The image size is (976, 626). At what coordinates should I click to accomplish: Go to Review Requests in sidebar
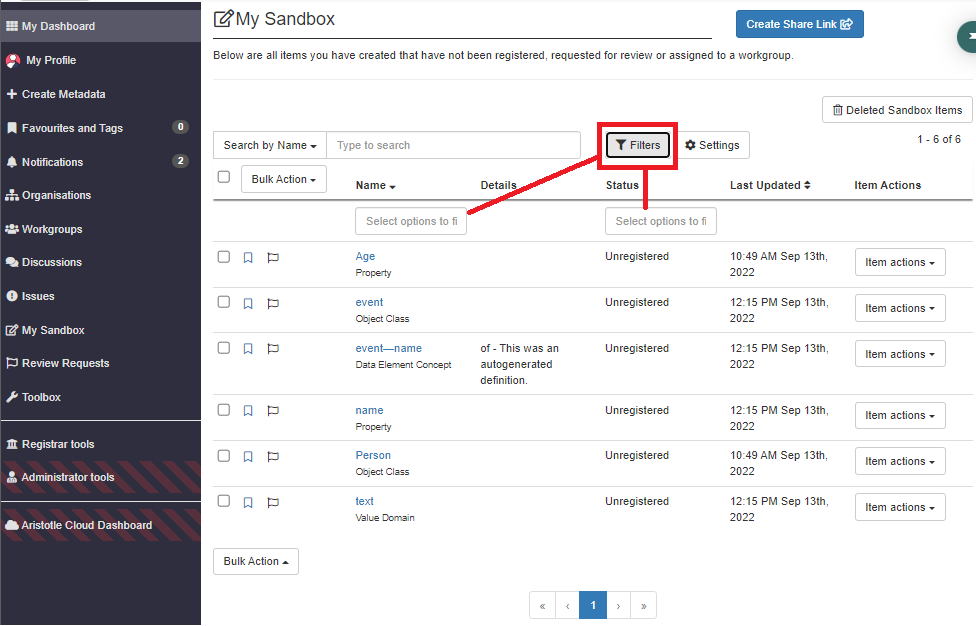coord(65,363)
